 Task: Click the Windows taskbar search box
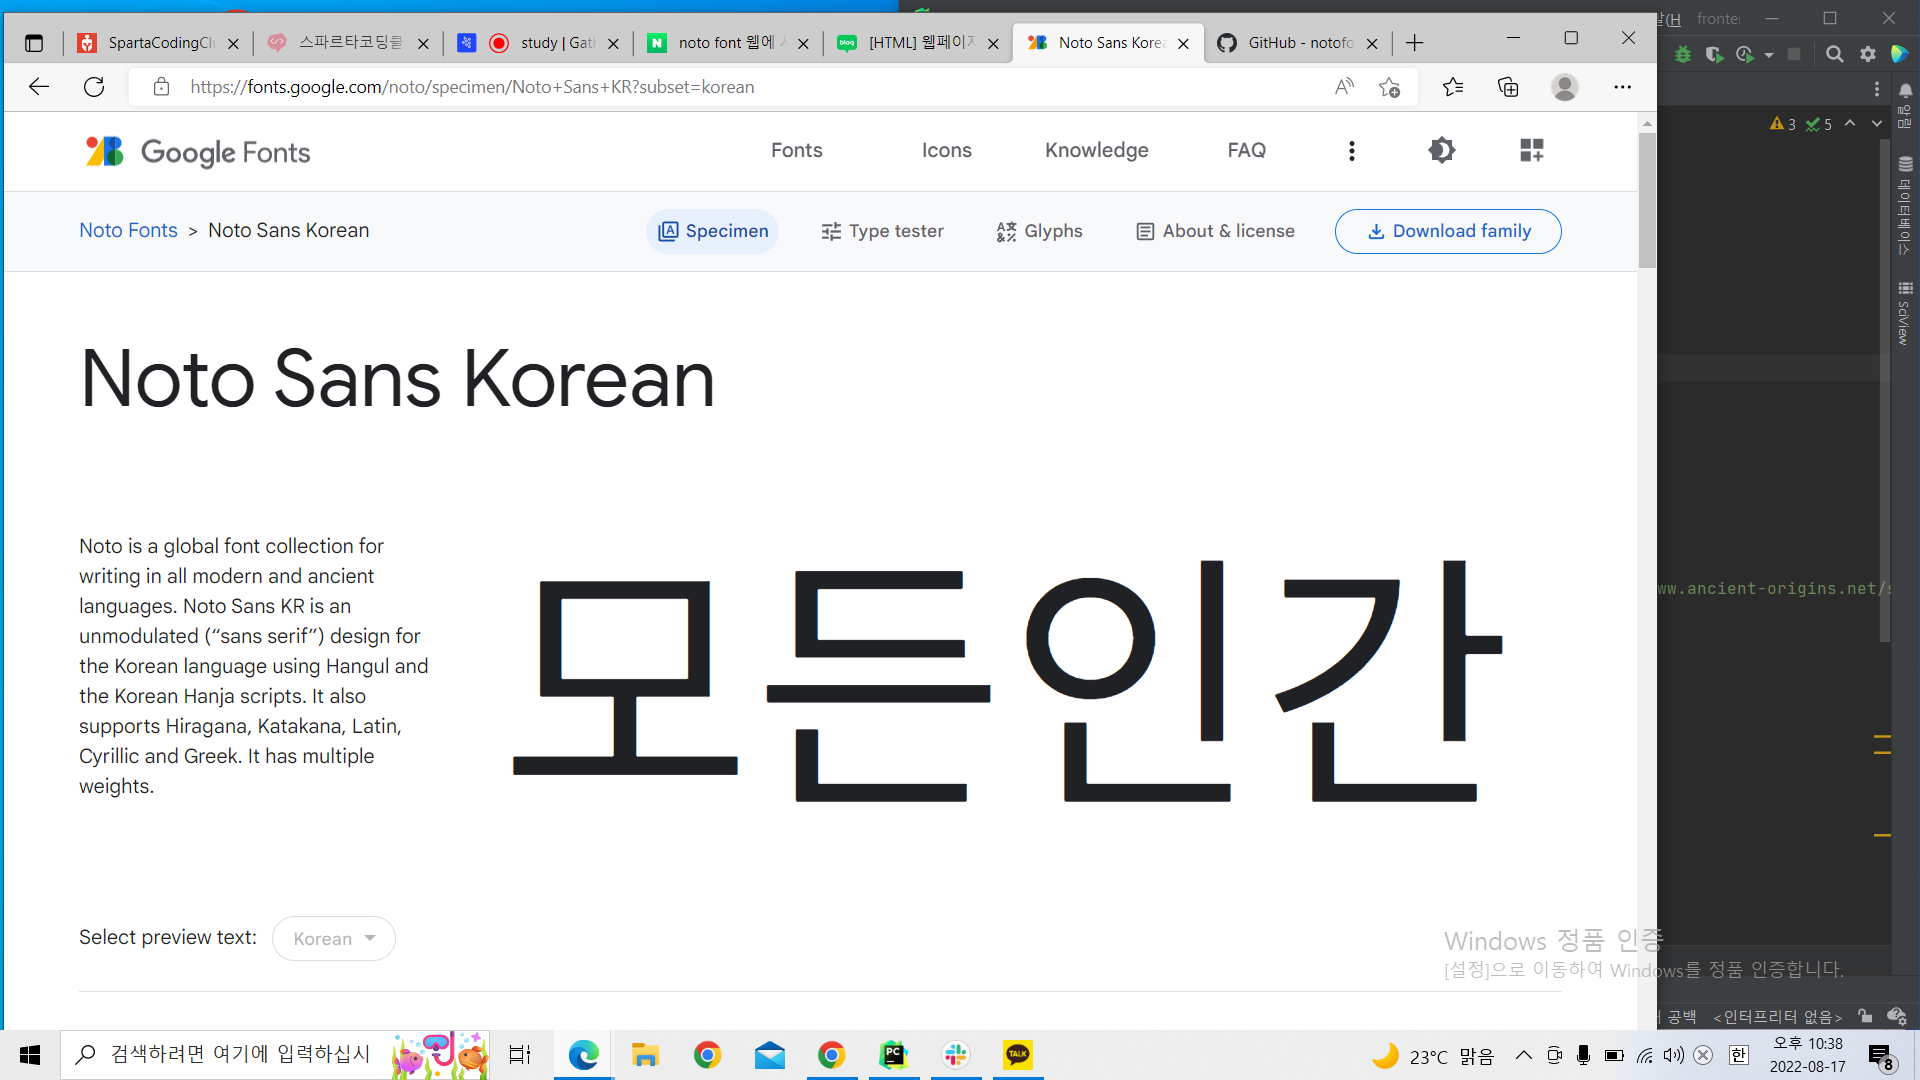coord(275,1055)
